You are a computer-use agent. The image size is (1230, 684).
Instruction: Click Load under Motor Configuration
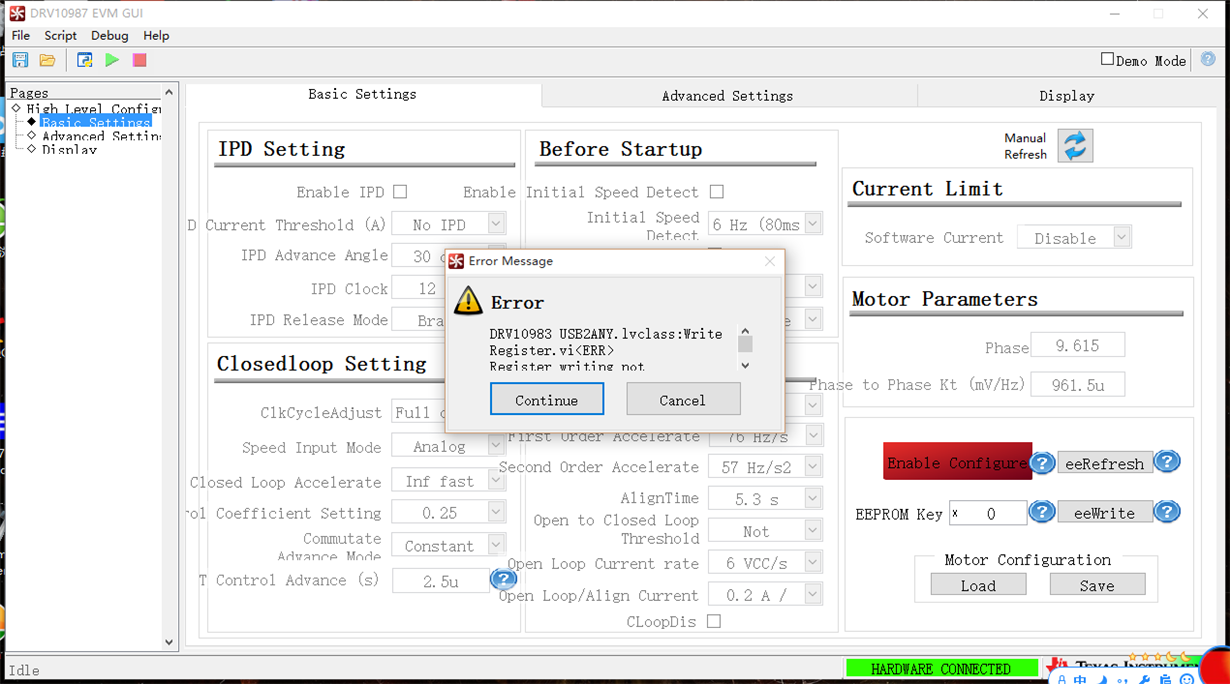click(978, 585)
